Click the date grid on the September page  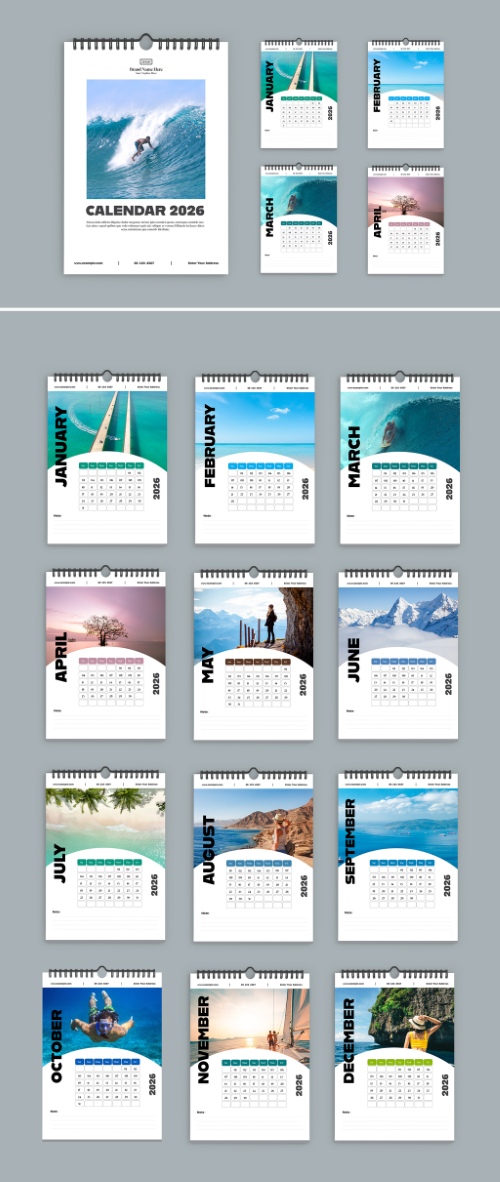coord(403,882)
